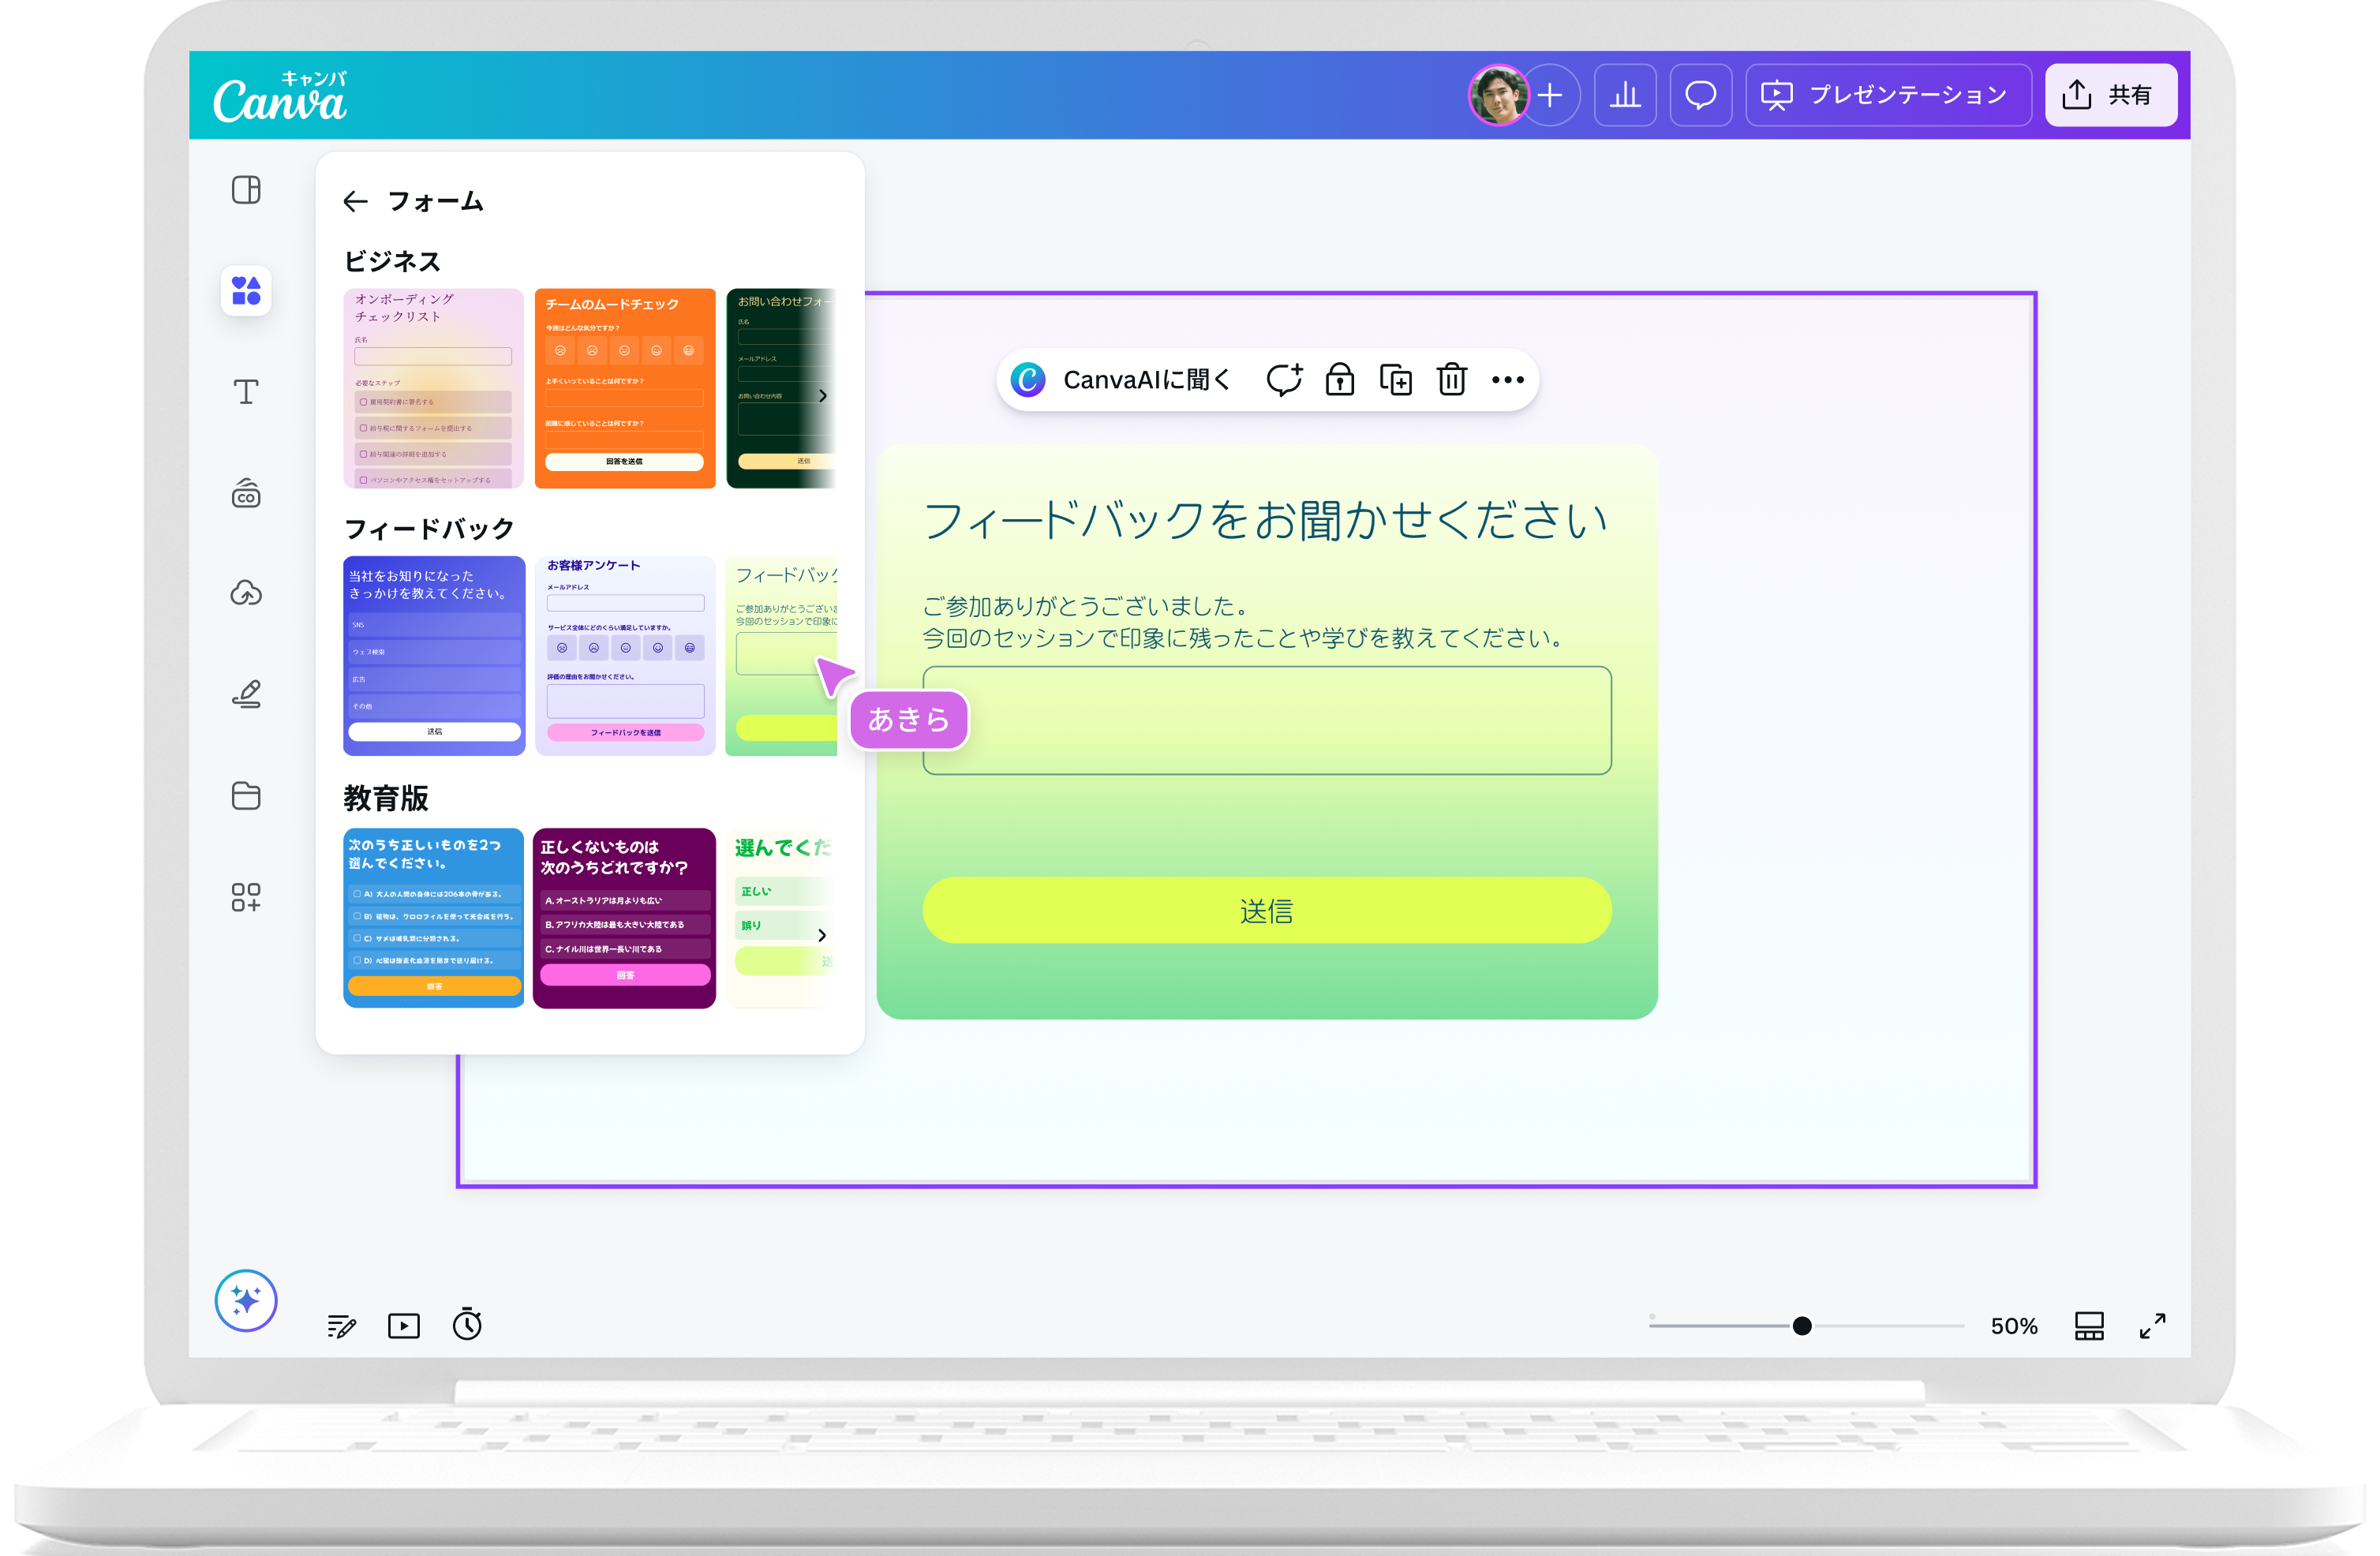Select the Elements icon in the sidebar
2380x1556 pixels.
click(x=246, y=291)
